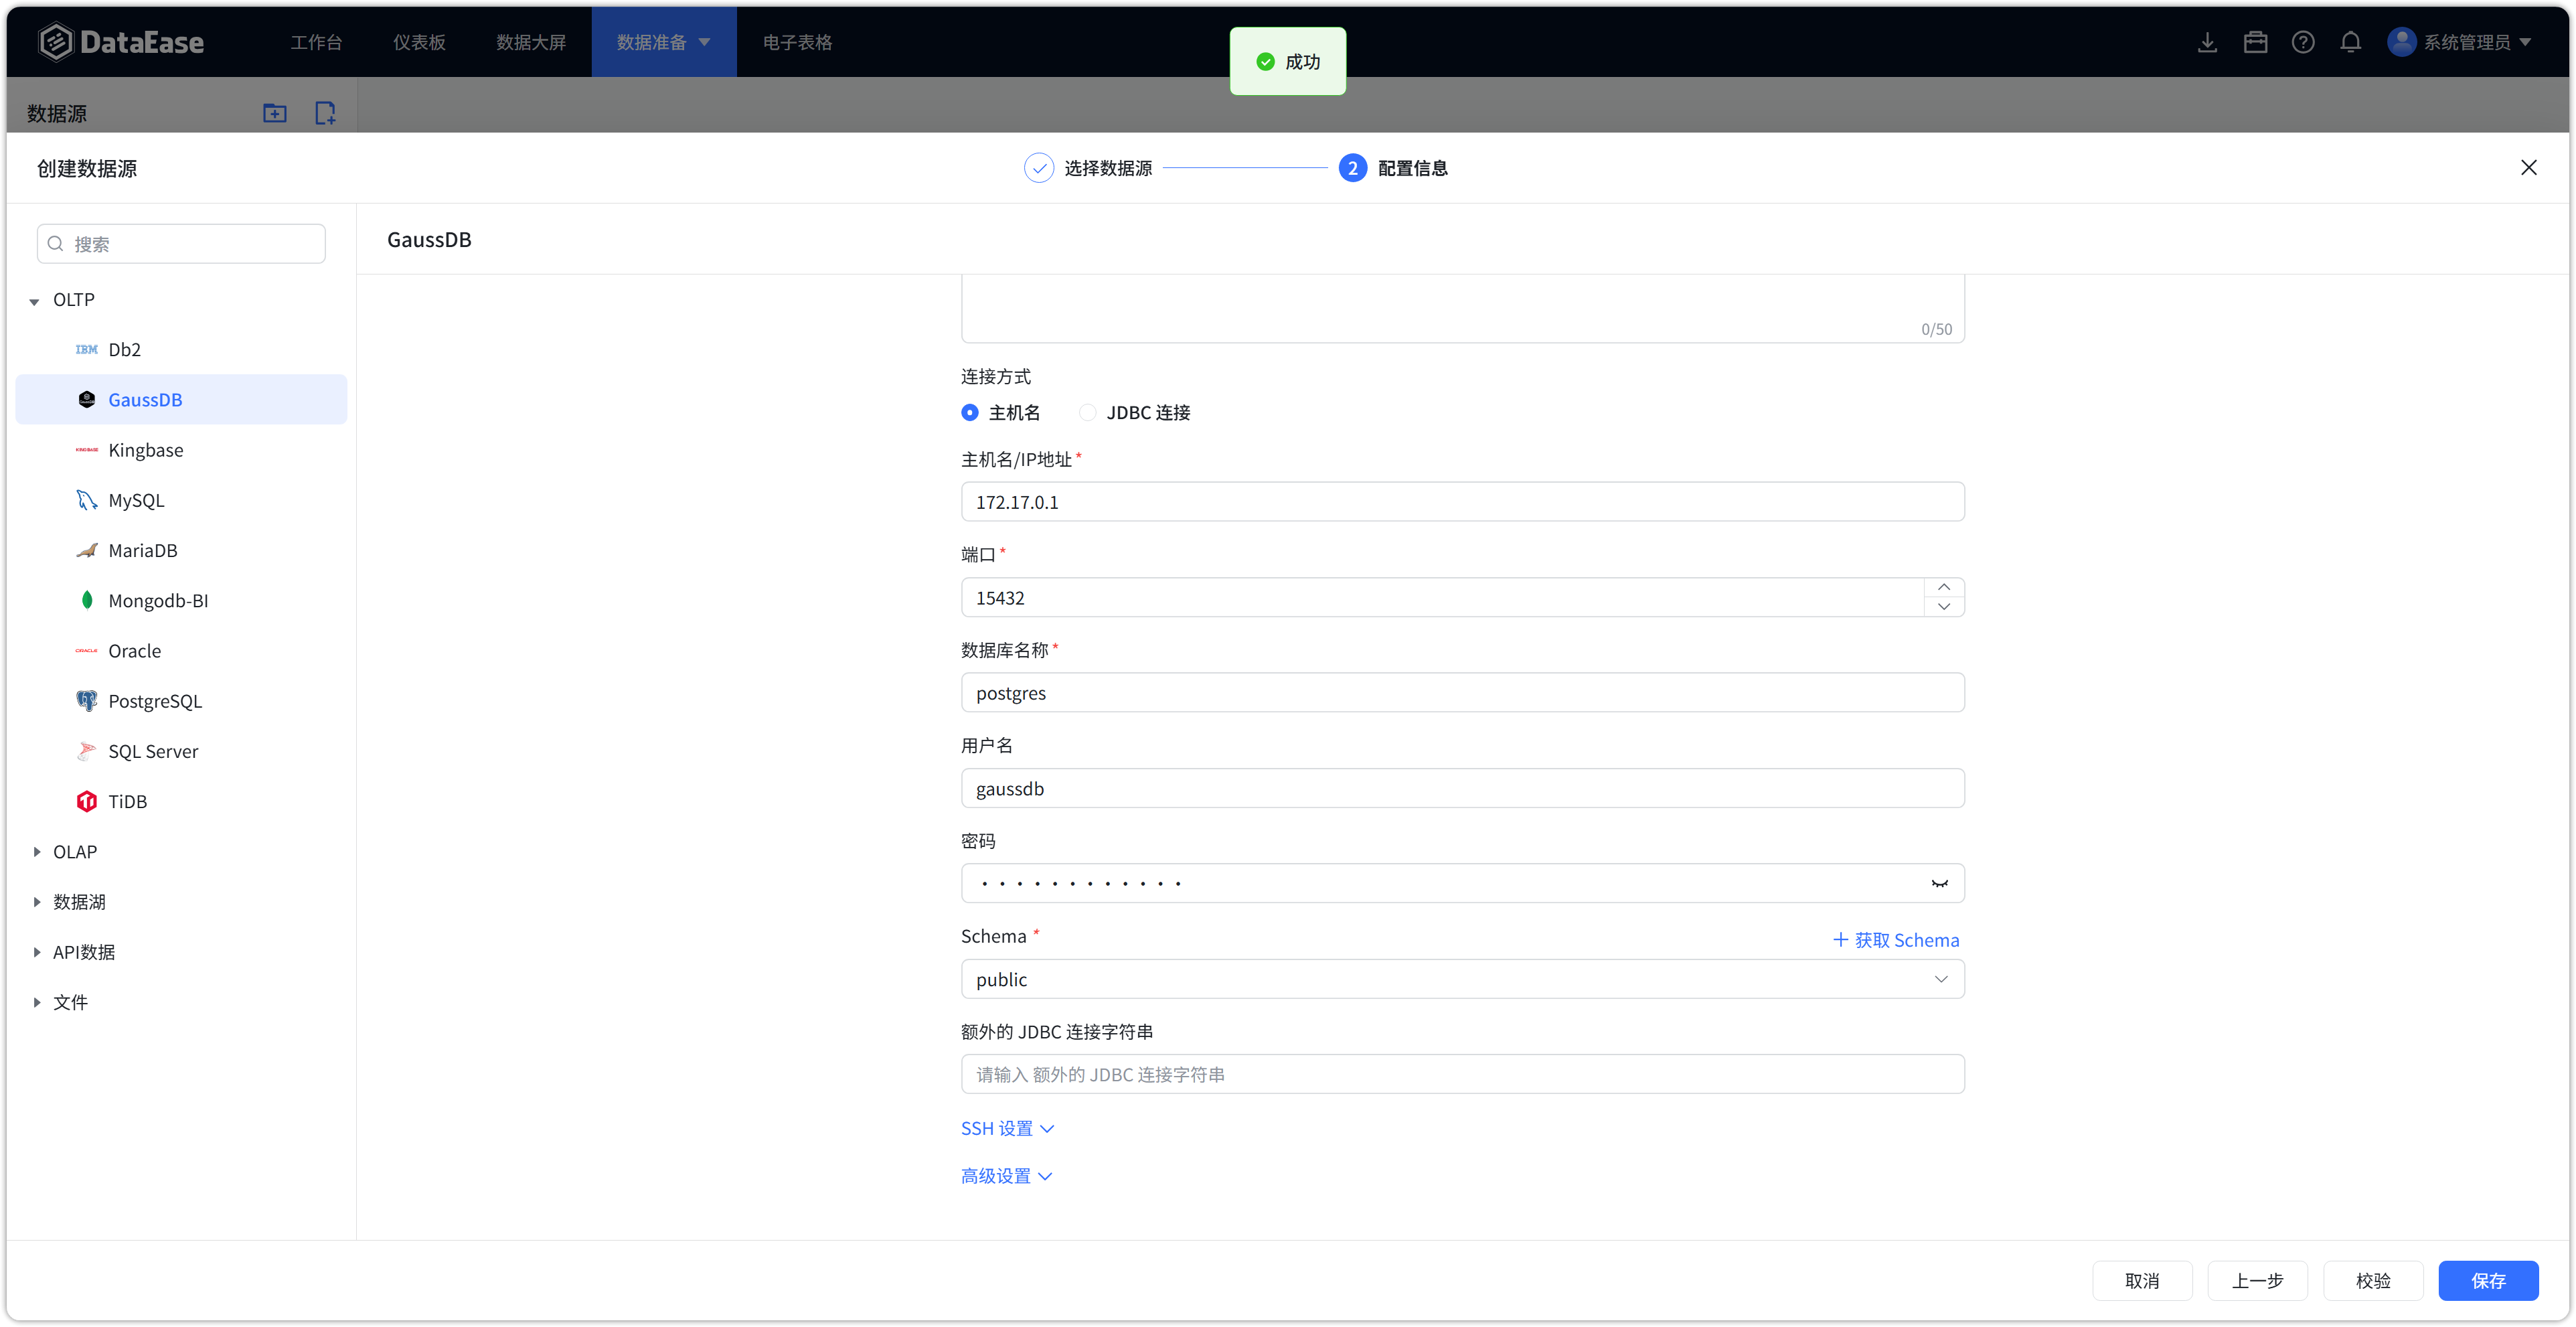Click the DataEase logo
Image resolution: width=2576 pixels, height=1327 pixels.
(121, 42)
